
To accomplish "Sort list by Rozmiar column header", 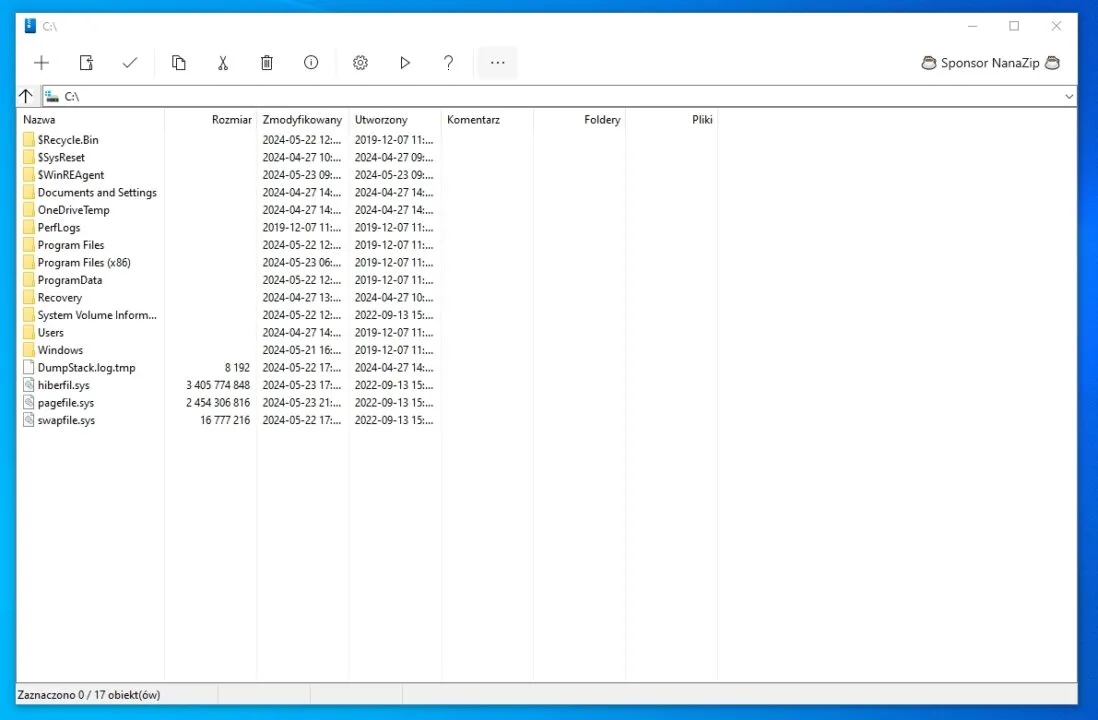I will point(231,120).
